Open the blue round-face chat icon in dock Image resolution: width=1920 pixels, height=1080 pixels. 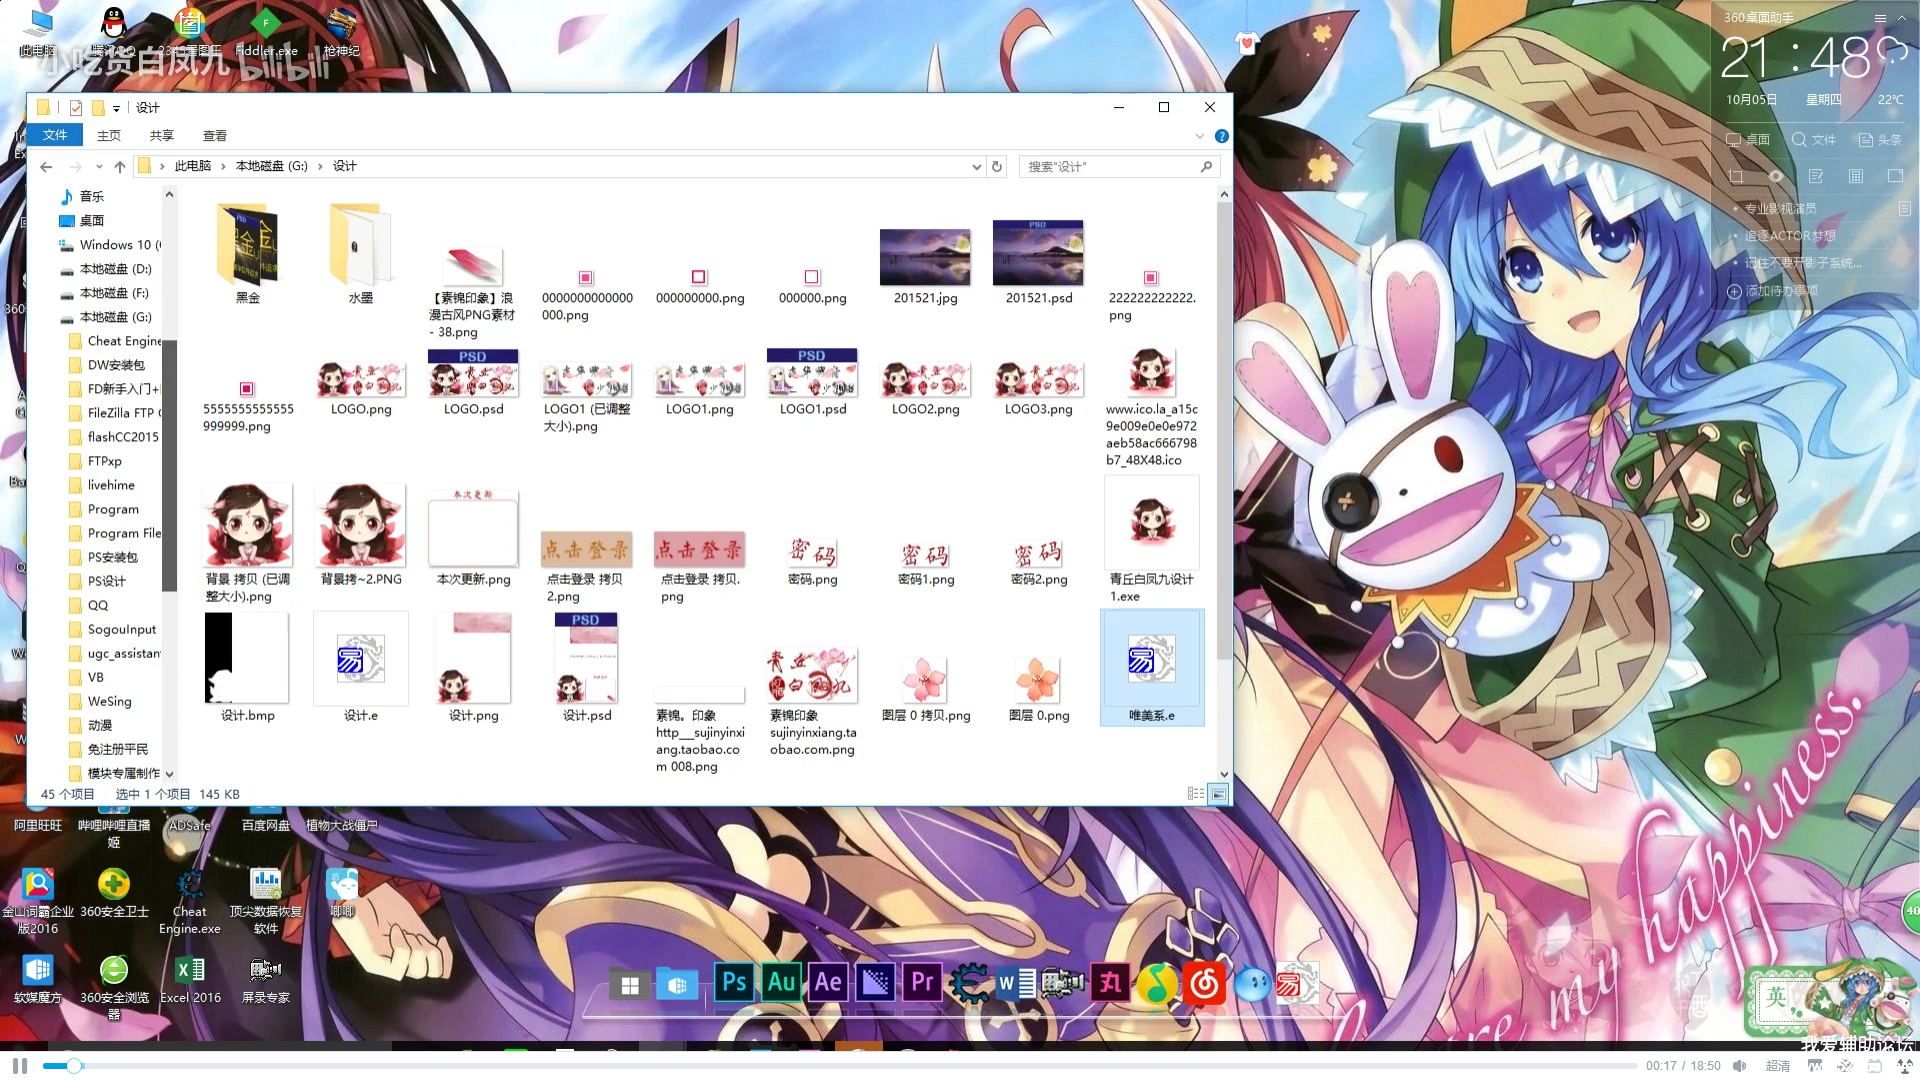click(1251, 985)
